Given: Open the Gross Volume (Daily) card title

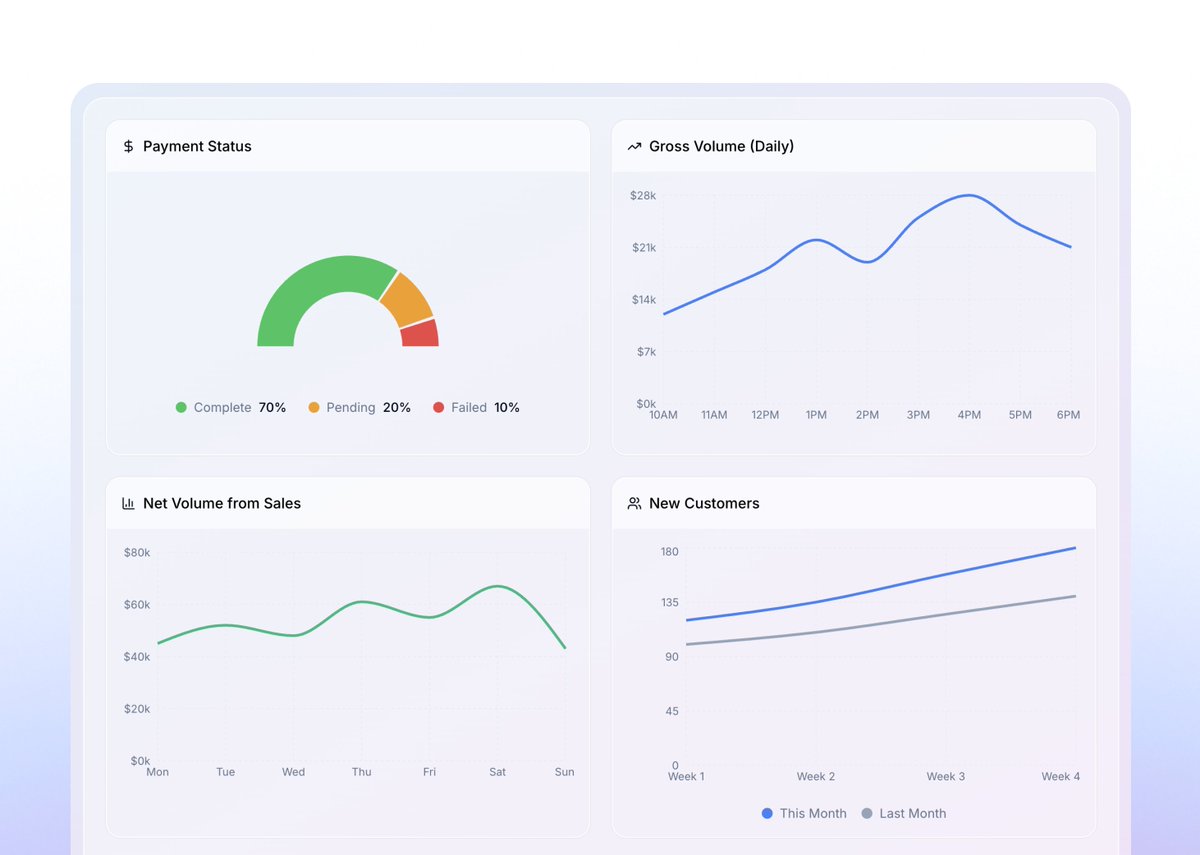Looking at the screenshot, I should (721, 147).
